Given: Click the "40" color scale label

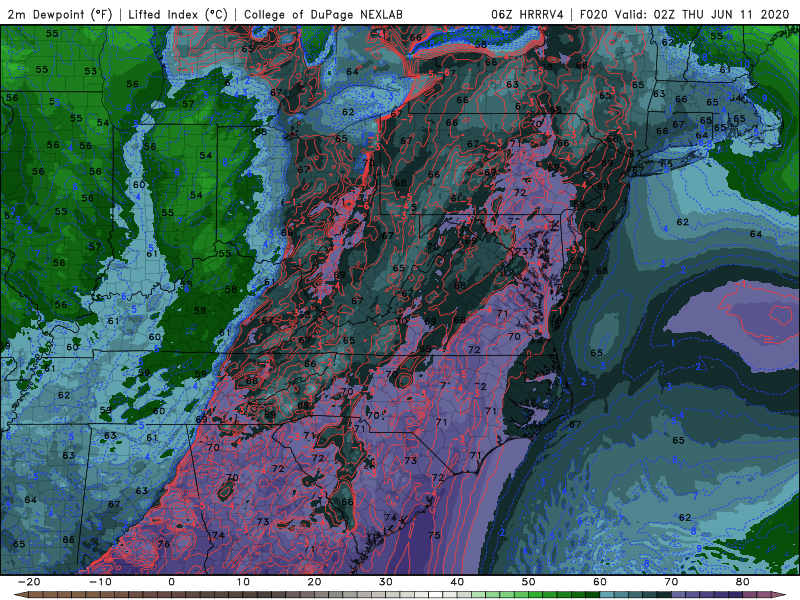Looking at the screenshot, I should coord(457,582).
